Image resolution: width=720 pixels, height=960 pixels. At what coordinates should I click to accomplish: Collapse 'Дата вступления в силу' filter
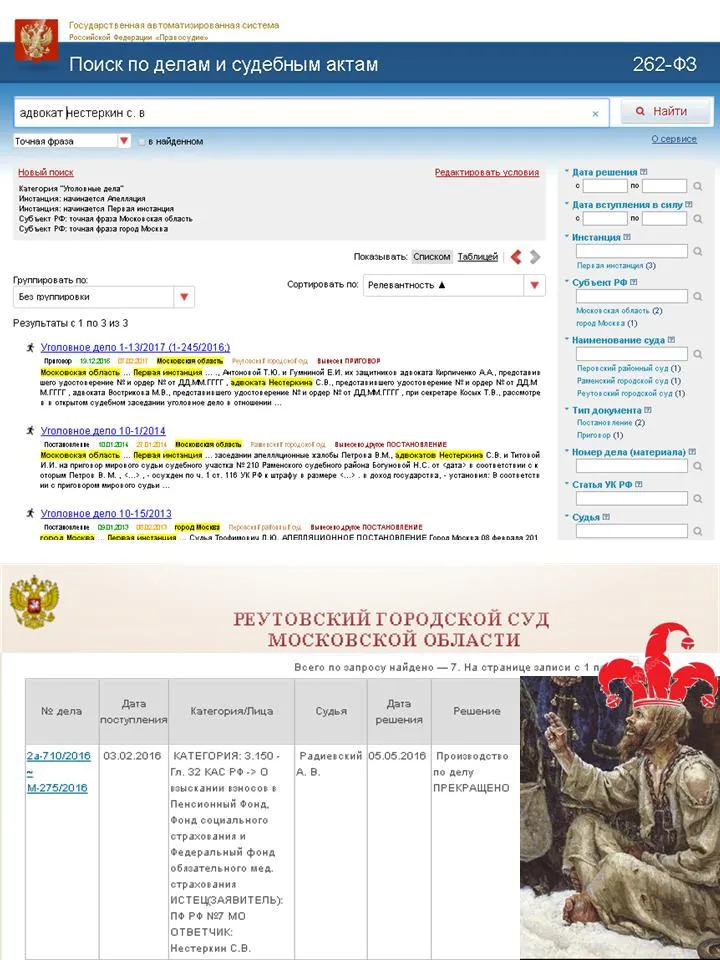point(567,204)
